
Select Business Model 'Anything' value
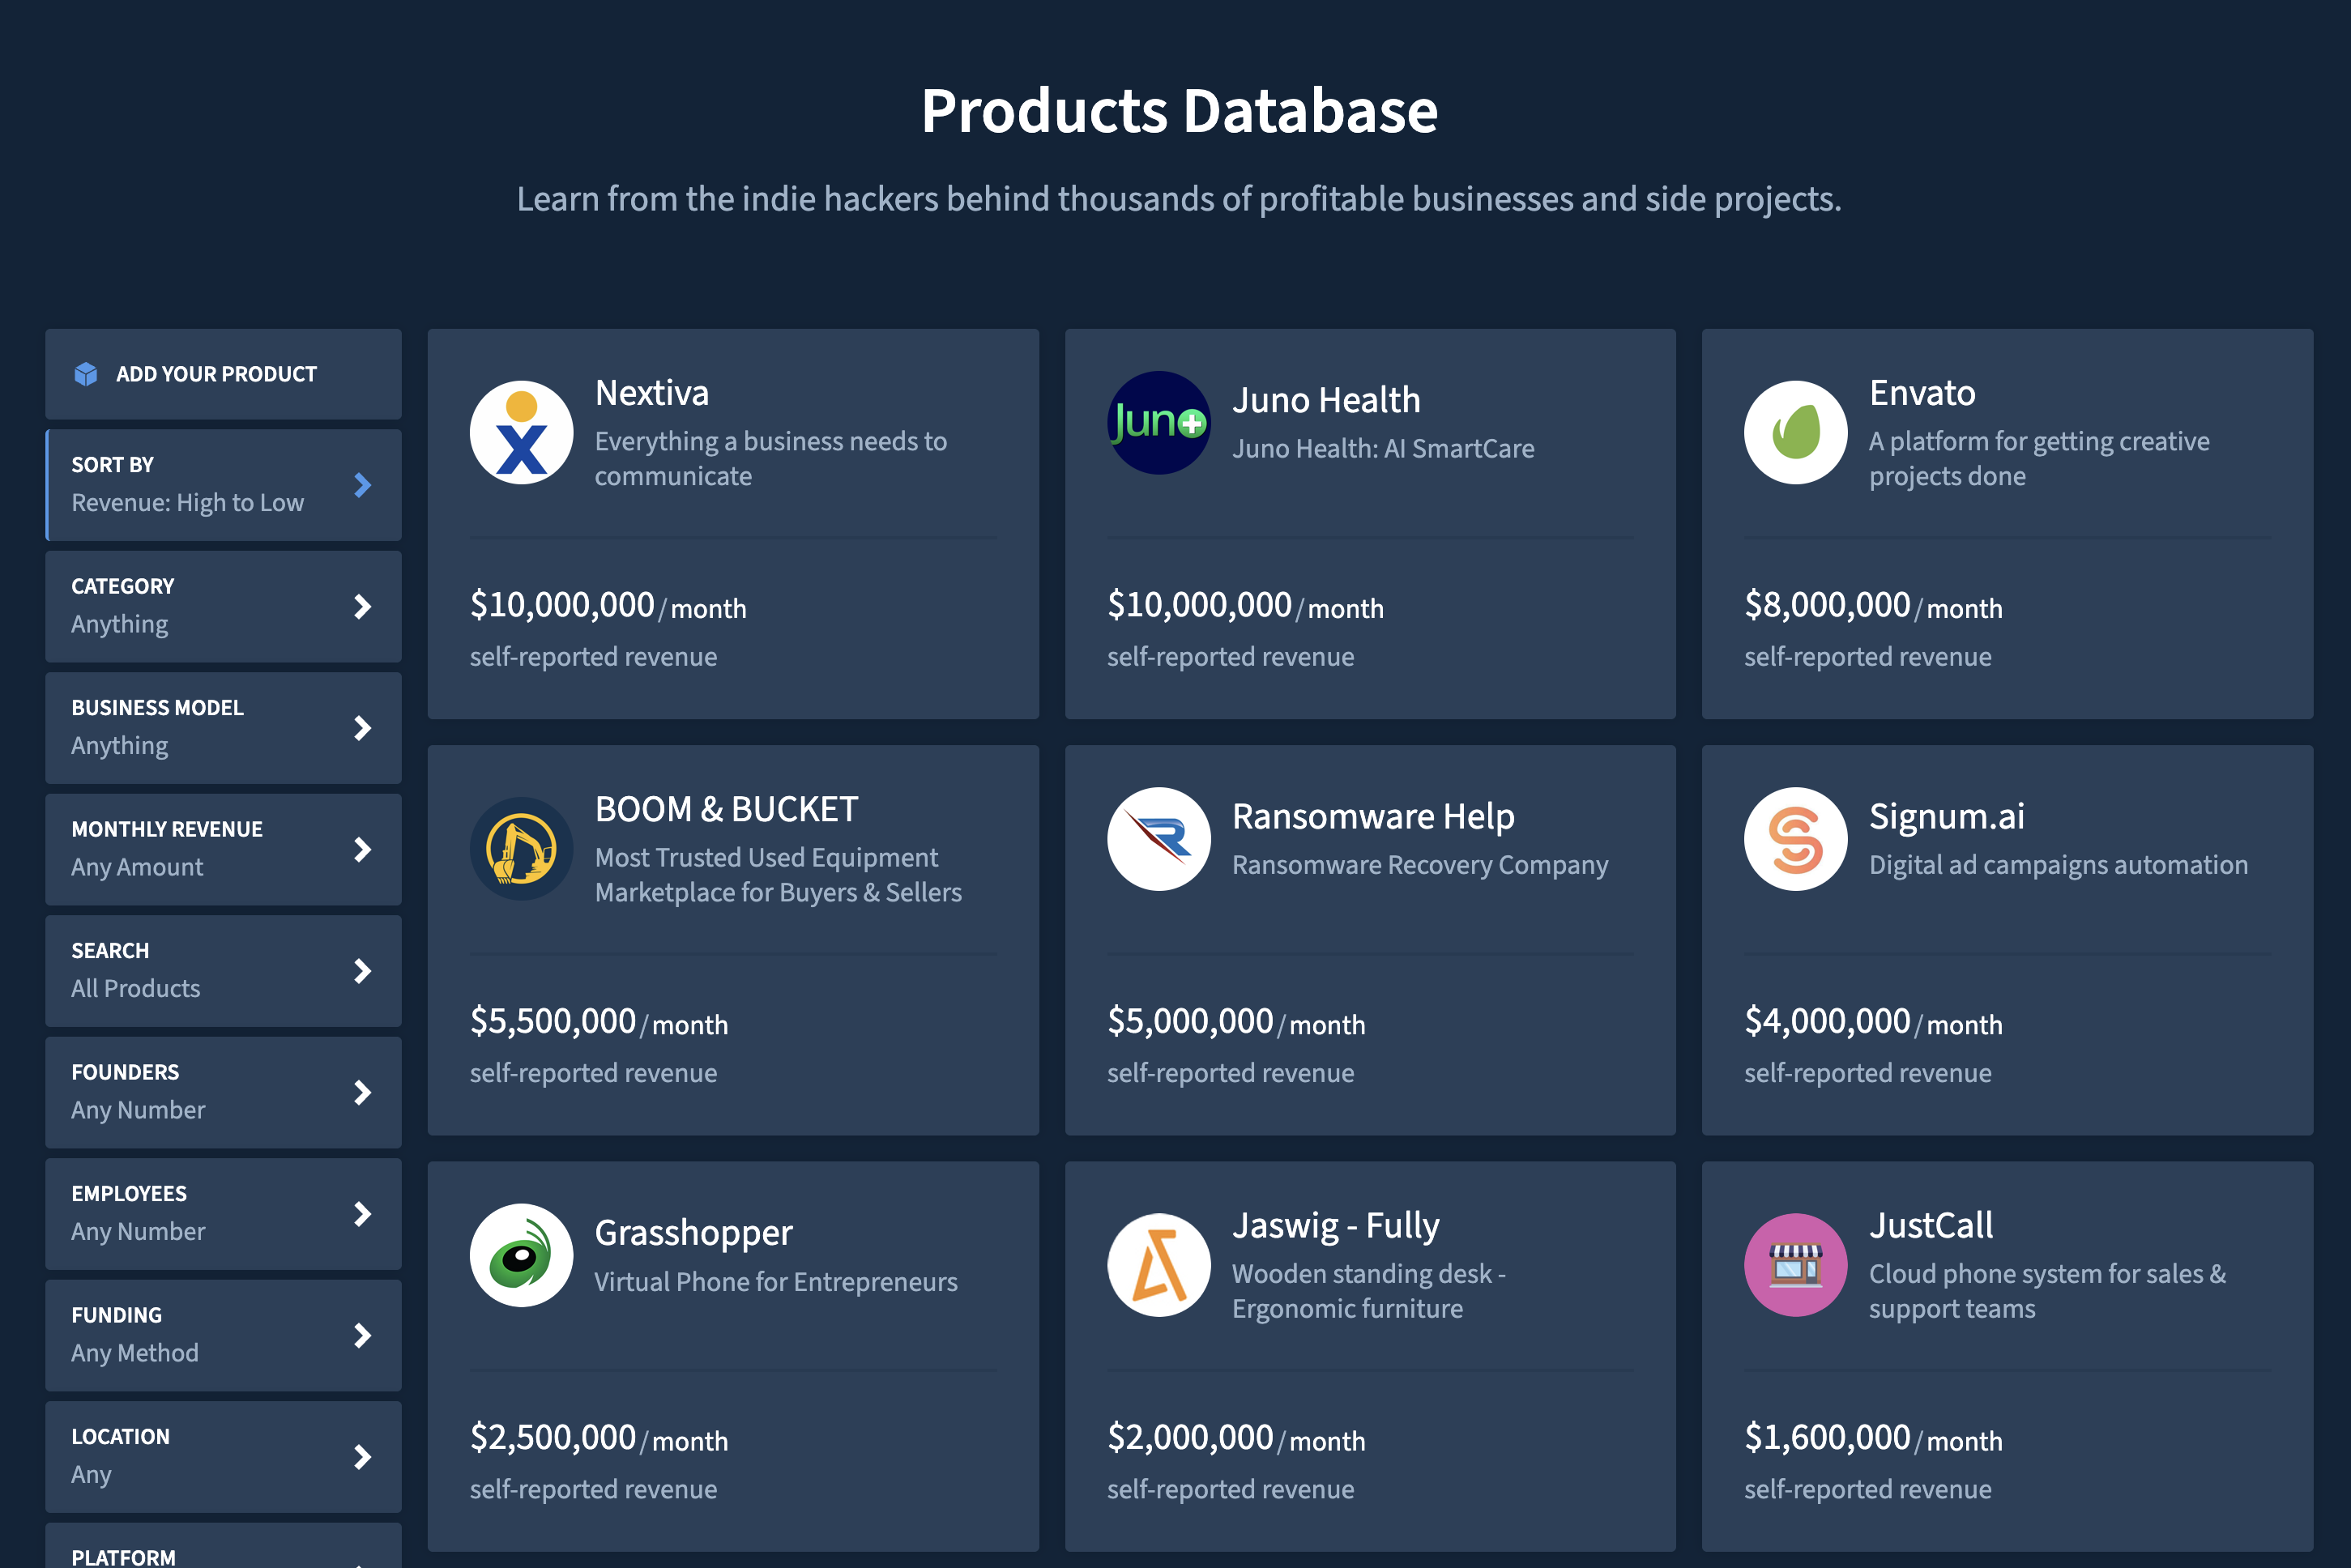pyautogui.click(x=119, y=746)
